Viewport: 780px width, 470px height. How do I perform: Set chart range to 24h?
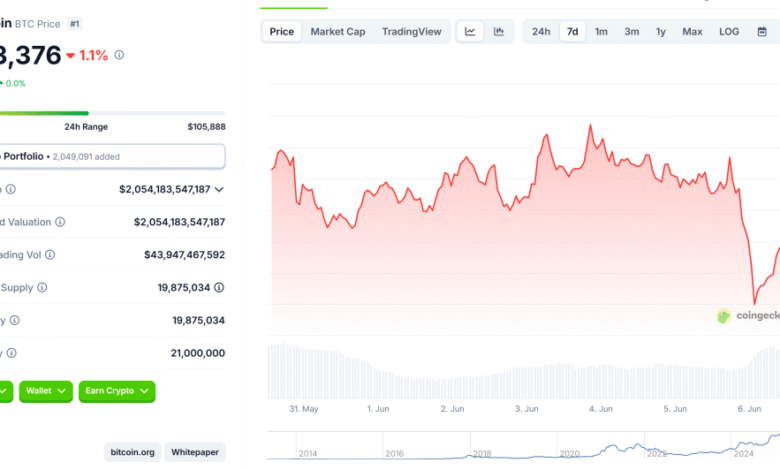point(541,32)
